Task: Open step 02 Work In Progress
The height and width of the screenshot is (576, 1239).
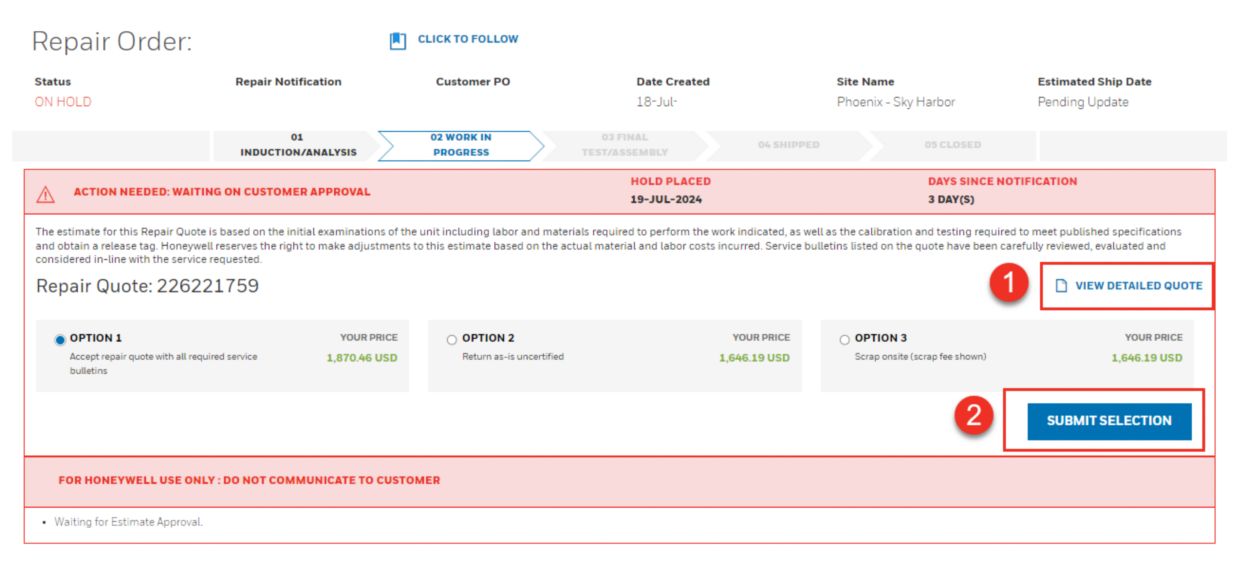Action: click(x=461, y=145)
